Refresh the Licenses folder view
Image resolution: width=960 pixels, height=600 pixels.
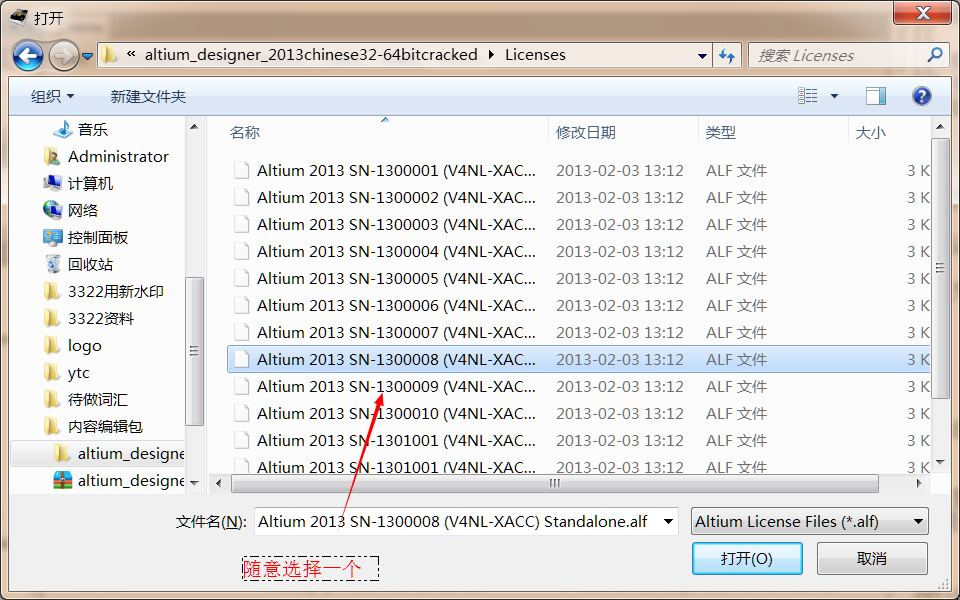click(727, 56)
